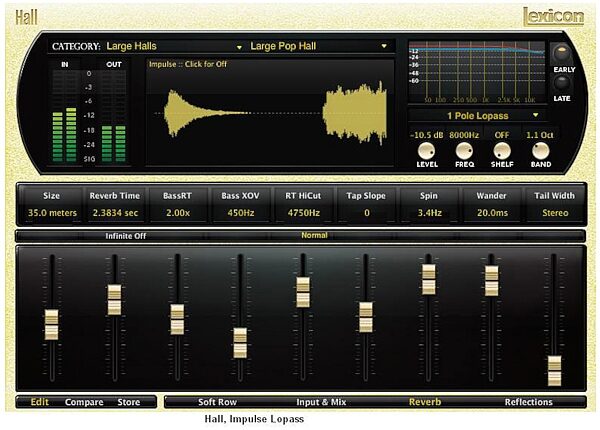Viewport: 600px width, 430px height.
Task: Toggle the Normal mode switch
Action: point(314,235)
